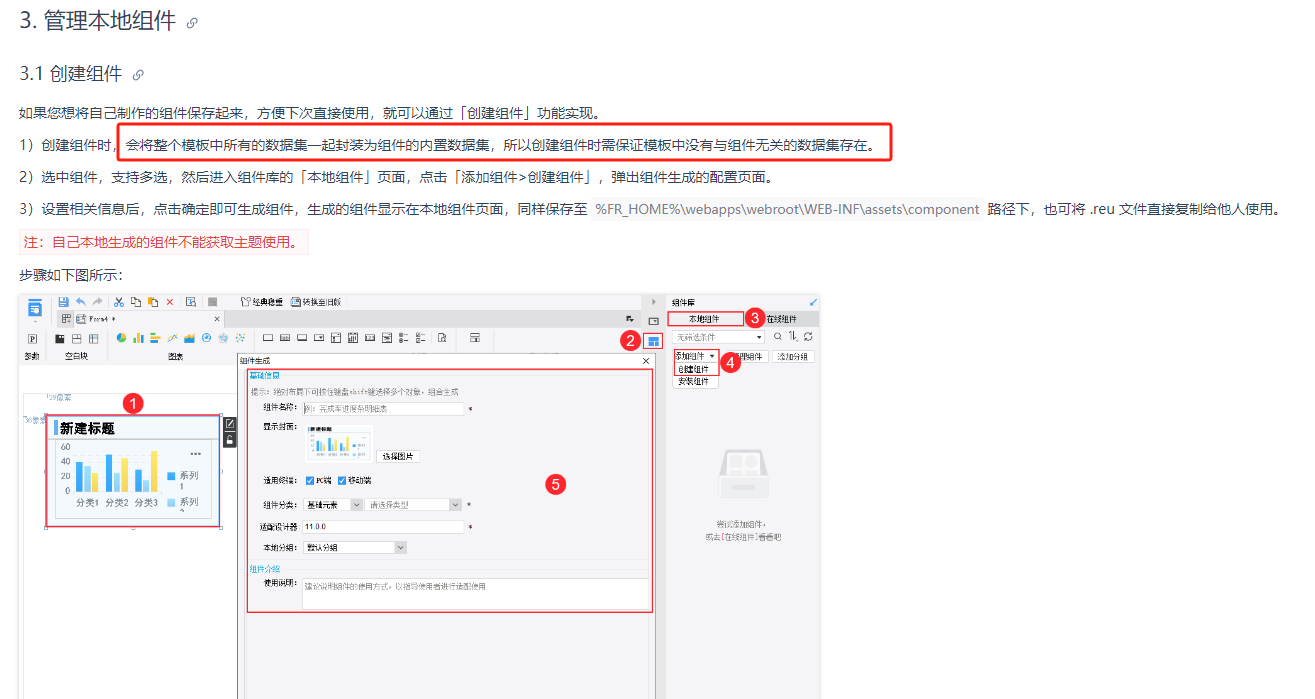Click the Save icon in the designer toolbar
Image resolution: width=1315 pixels, height=699 pixels.
click(63, 302)
